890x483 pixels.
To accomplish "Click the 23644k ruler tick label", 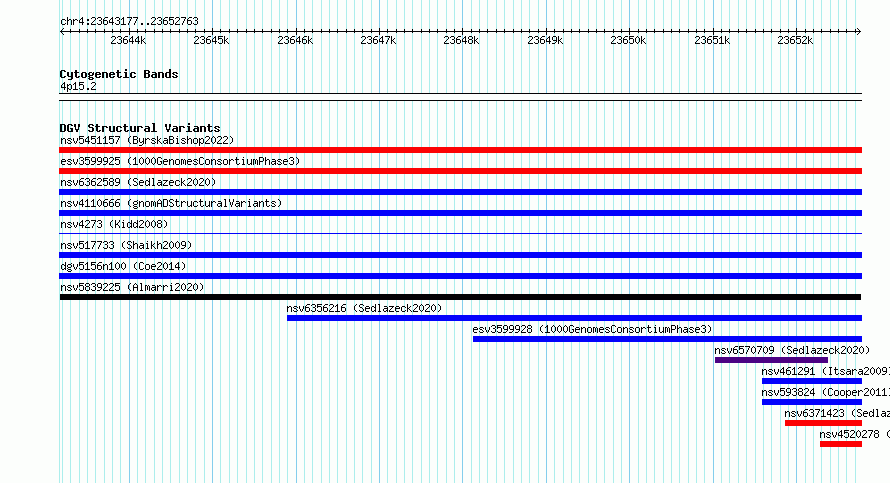I will (128, 40).
